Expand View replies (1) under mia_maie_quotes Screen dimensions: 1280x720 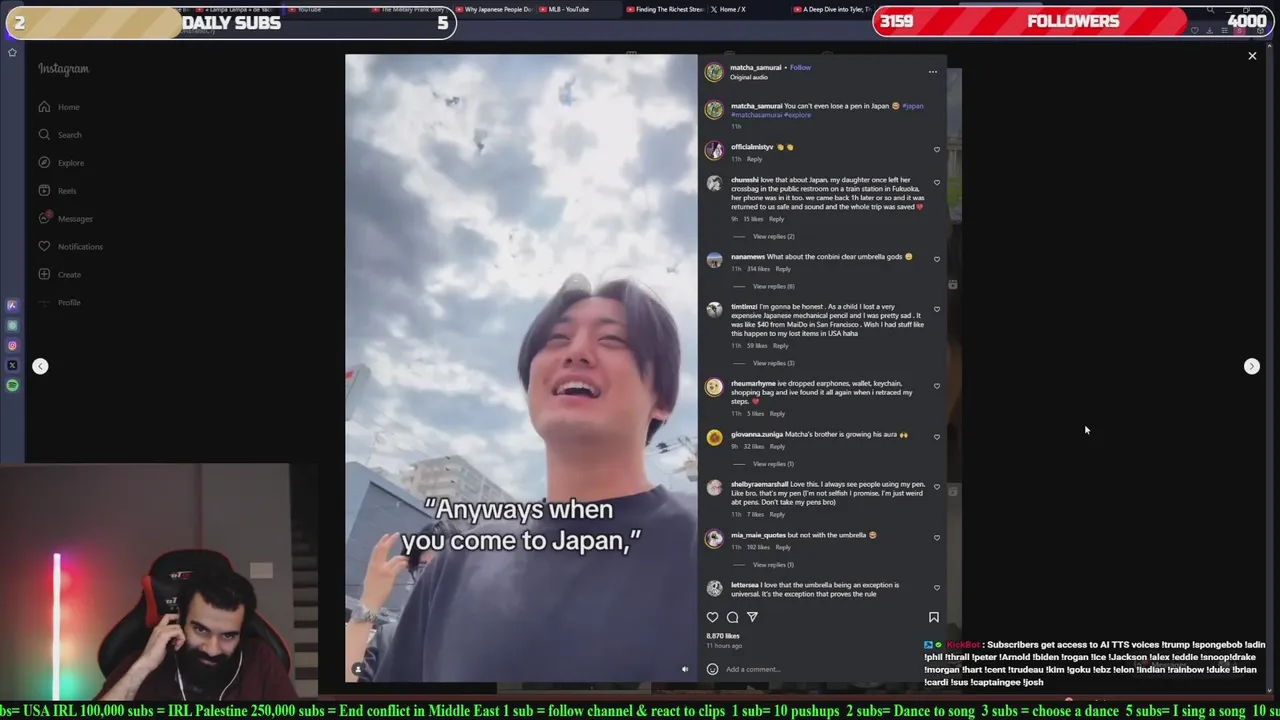(x=773, y=565)
